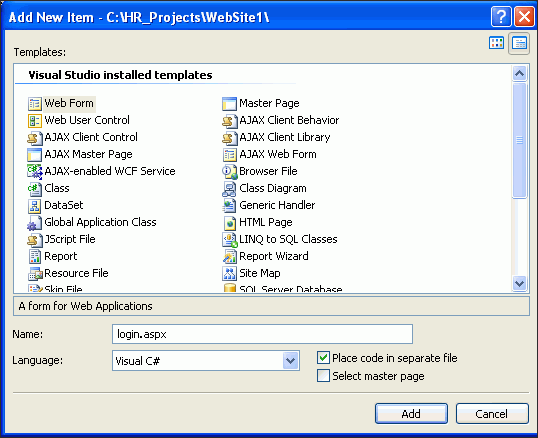Select the Report Wizard icon
This screenshot has width=538, height=438.
click(x=229, y=257)
